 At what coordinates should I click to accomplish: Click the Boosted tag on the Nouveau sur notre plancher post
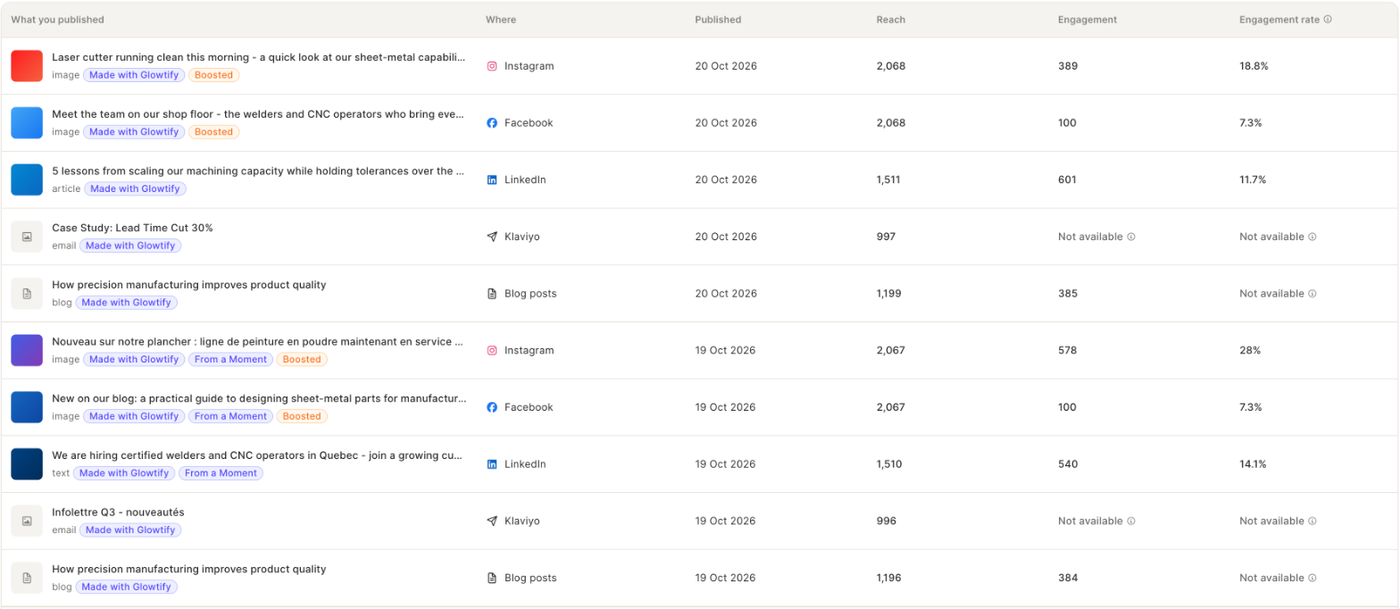pyautogui.click(x=301, y=360)
